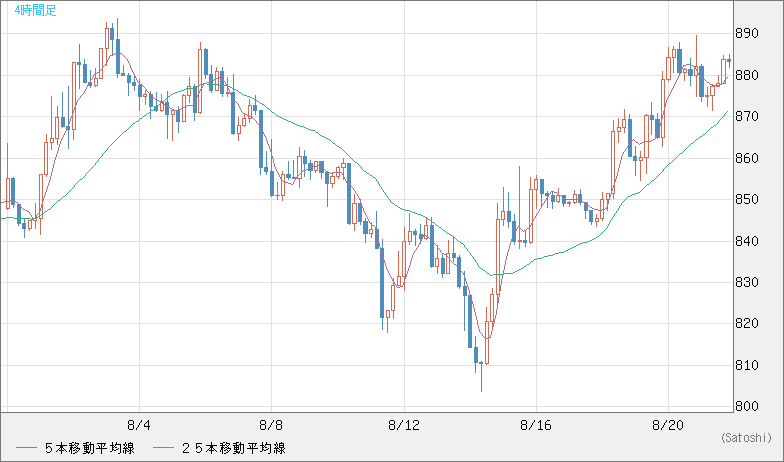Click the 8/12 date axis label
The image size is (784, 462).
click(x=404, y=426)
